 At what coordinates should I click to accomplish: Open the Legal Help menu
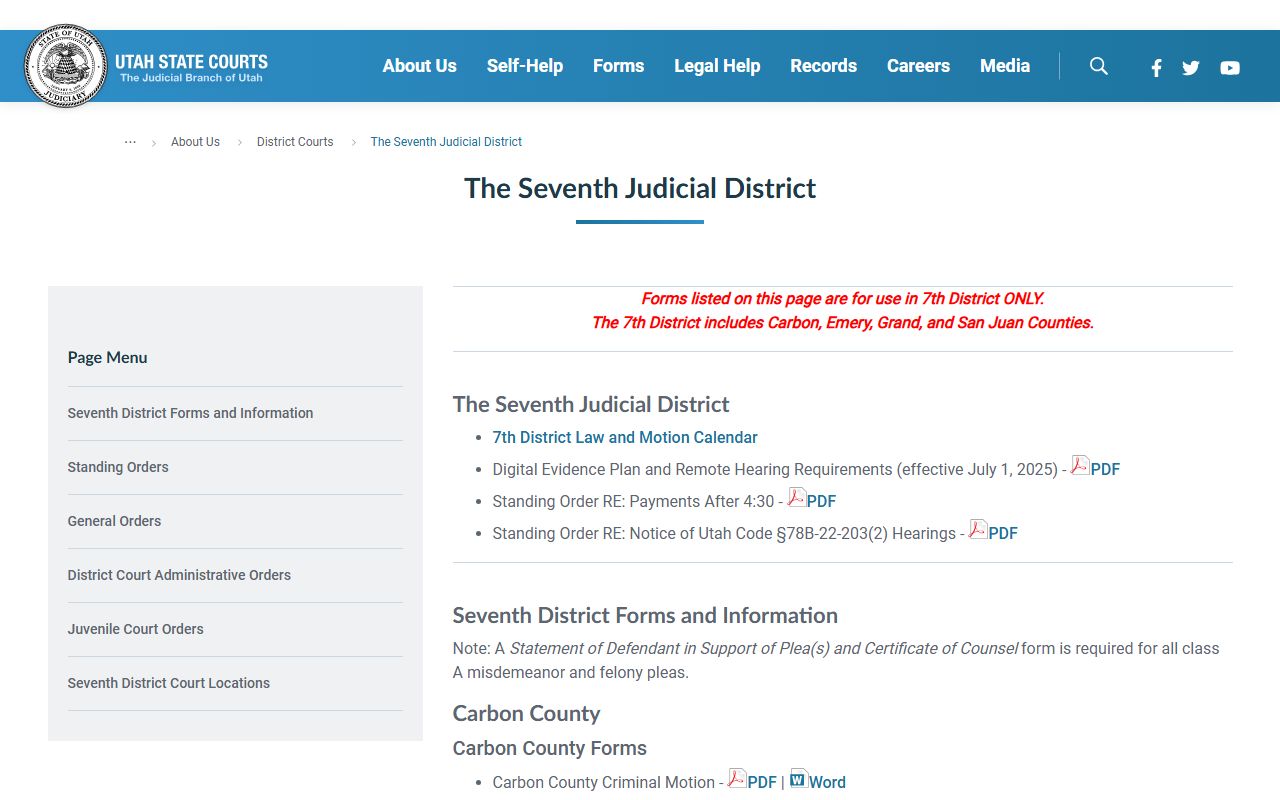click(x=717, y=66)
